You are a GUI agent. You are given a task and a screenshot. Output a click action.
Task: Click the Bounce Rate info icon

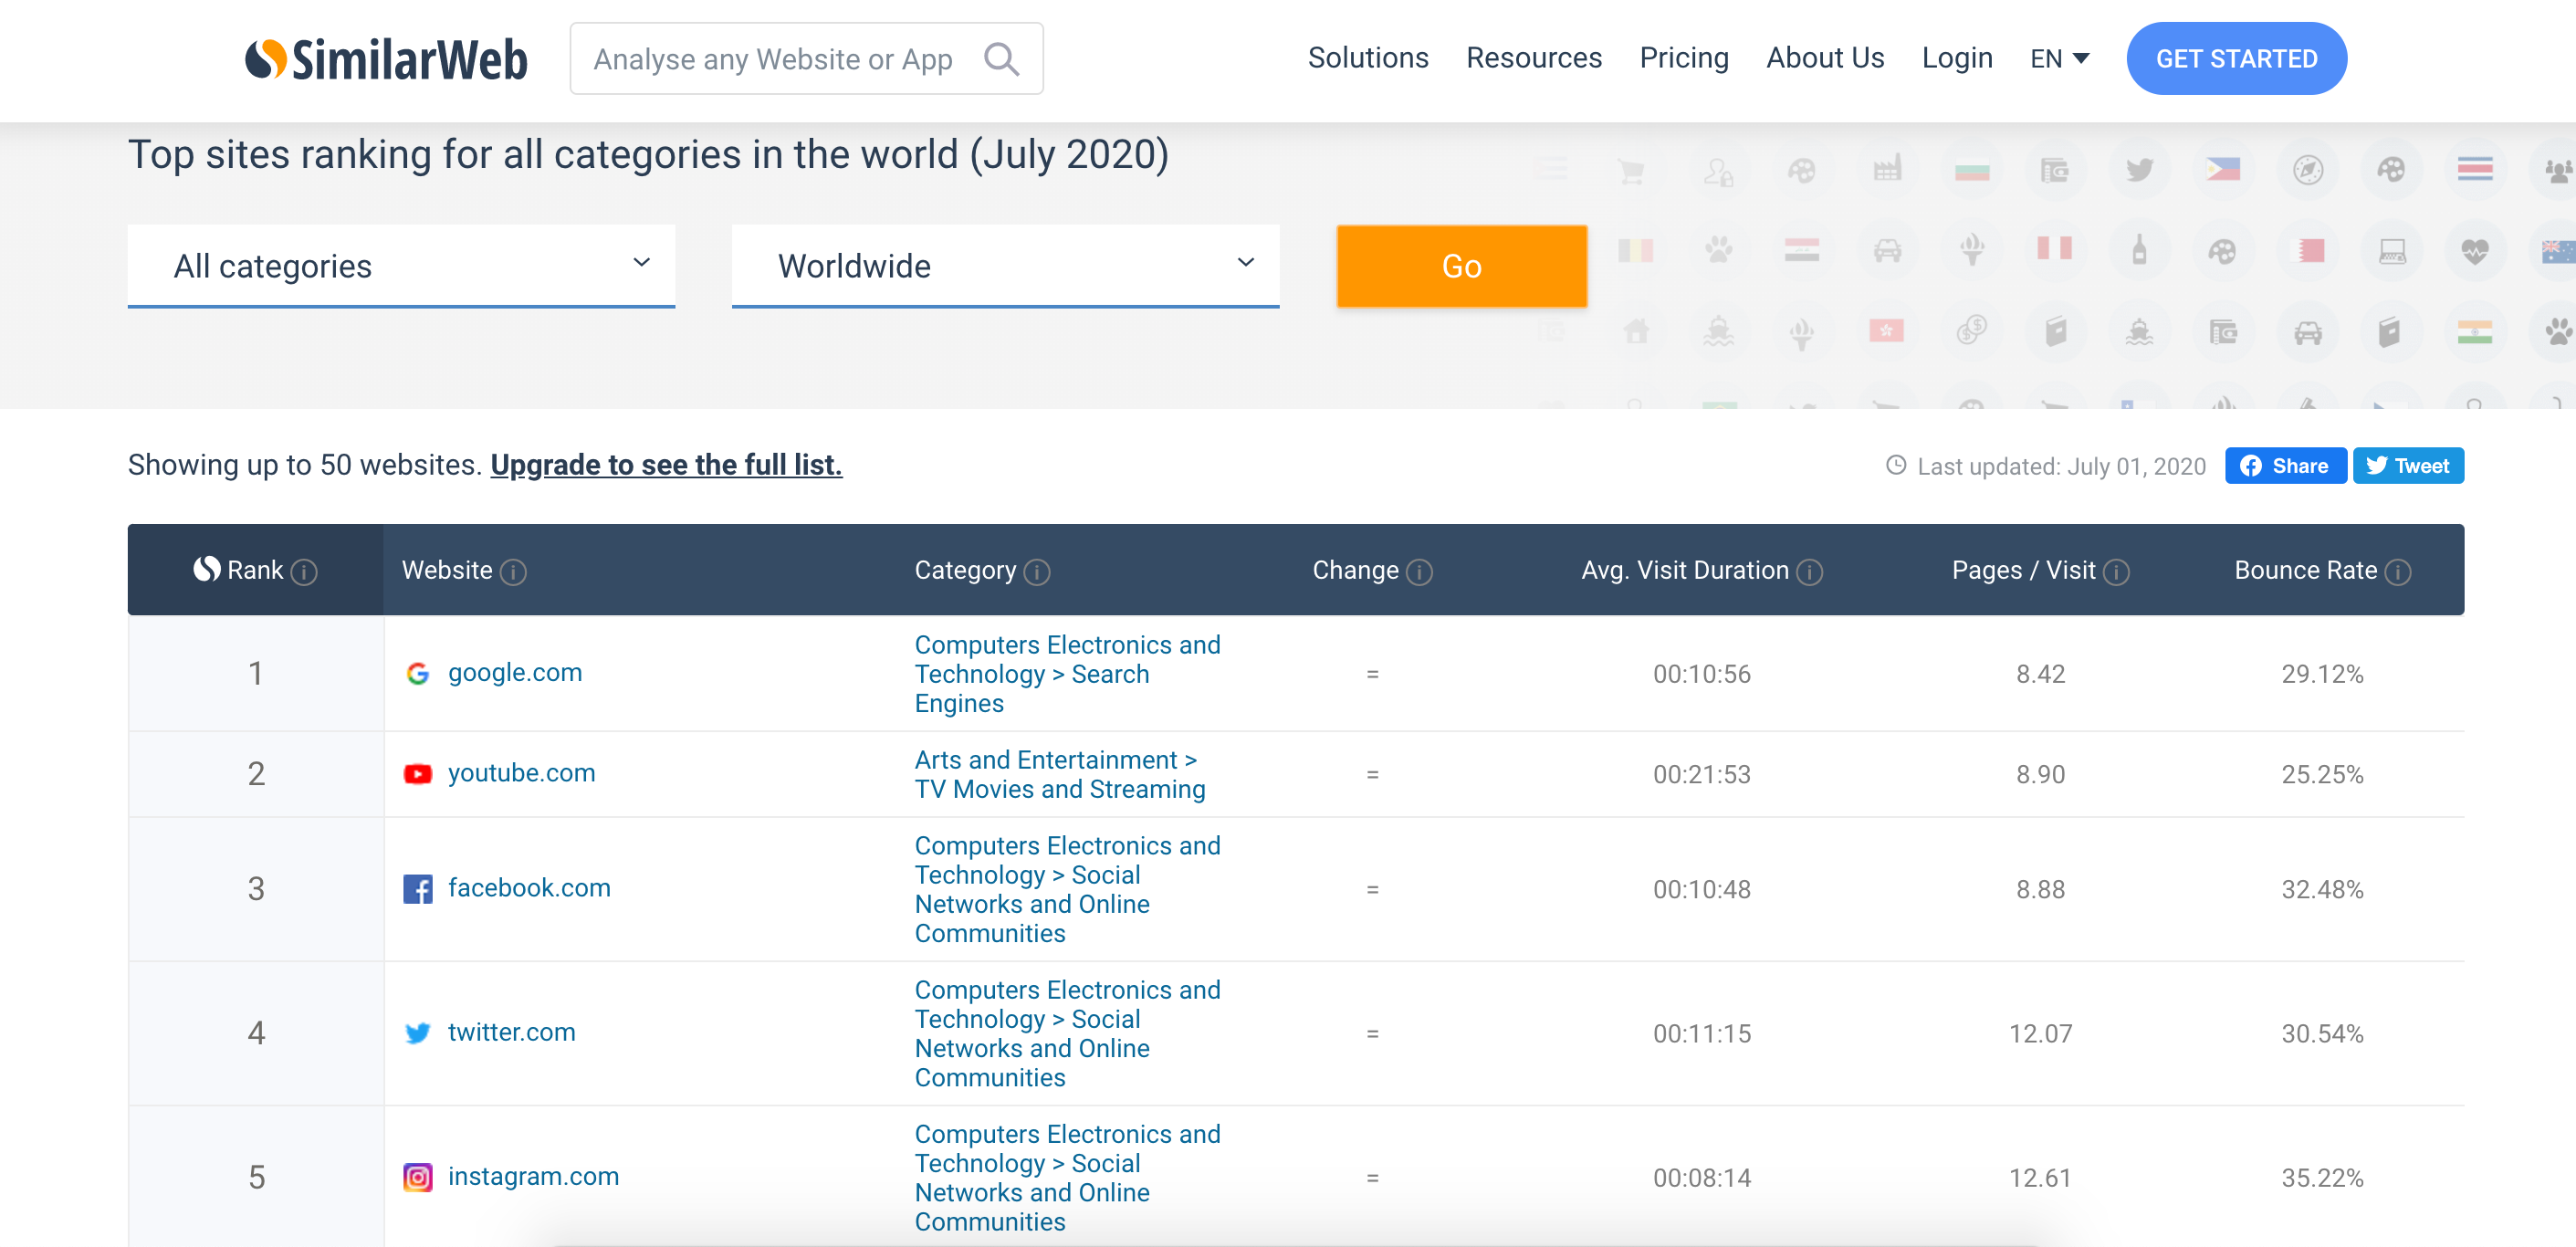pyautogui.click(x=2398, y=572)
